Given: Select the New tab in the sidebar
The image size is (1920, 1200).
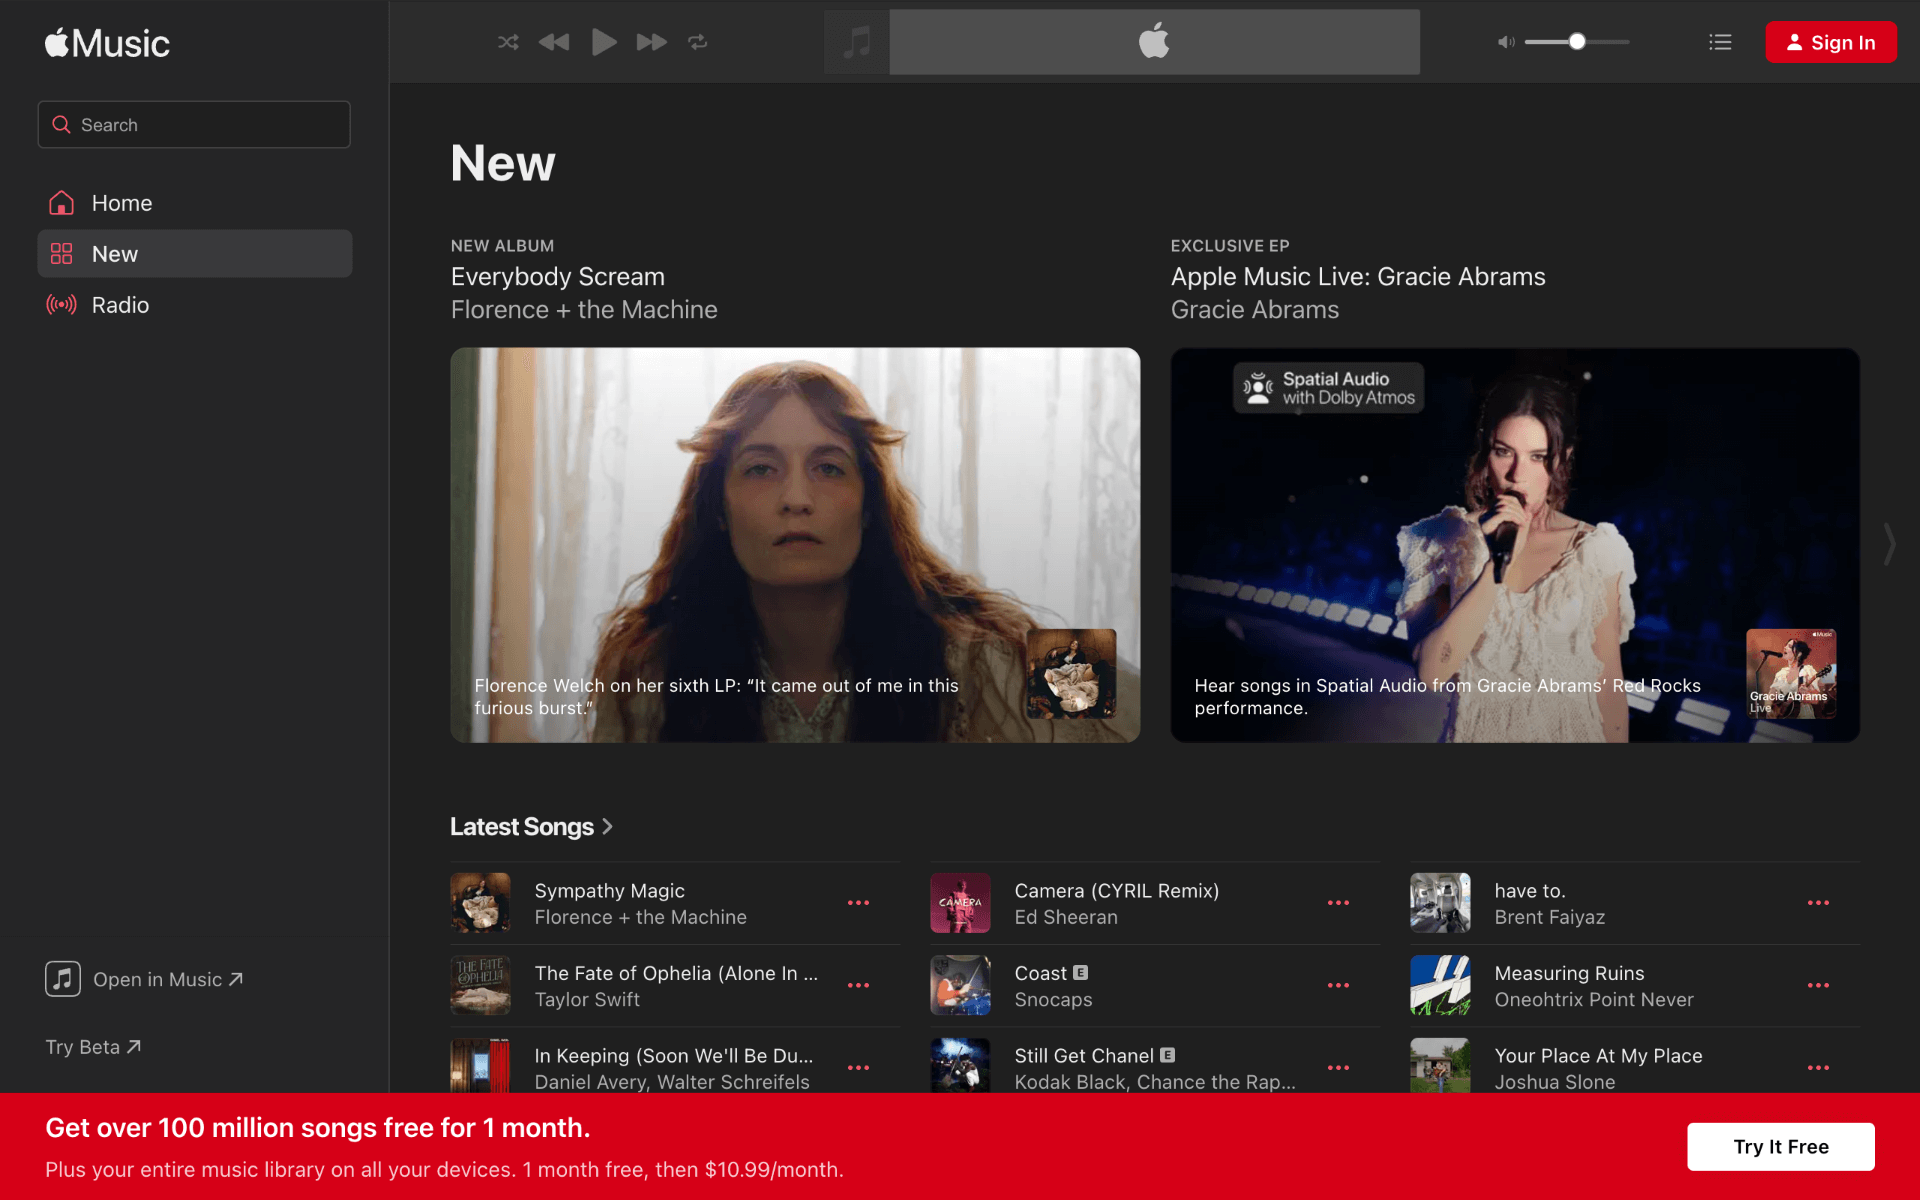Looking at the screenshot, I should [114, 254].
